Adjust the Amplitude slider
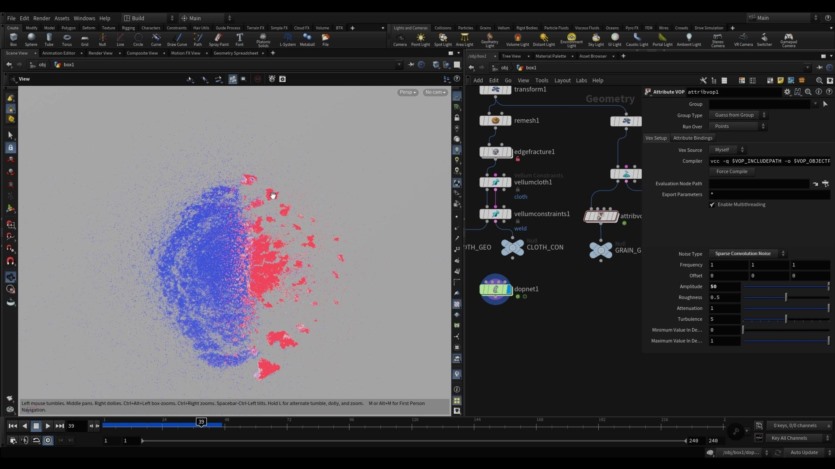Viewport: 835px width, 469px height. click(x=786, y=286)
